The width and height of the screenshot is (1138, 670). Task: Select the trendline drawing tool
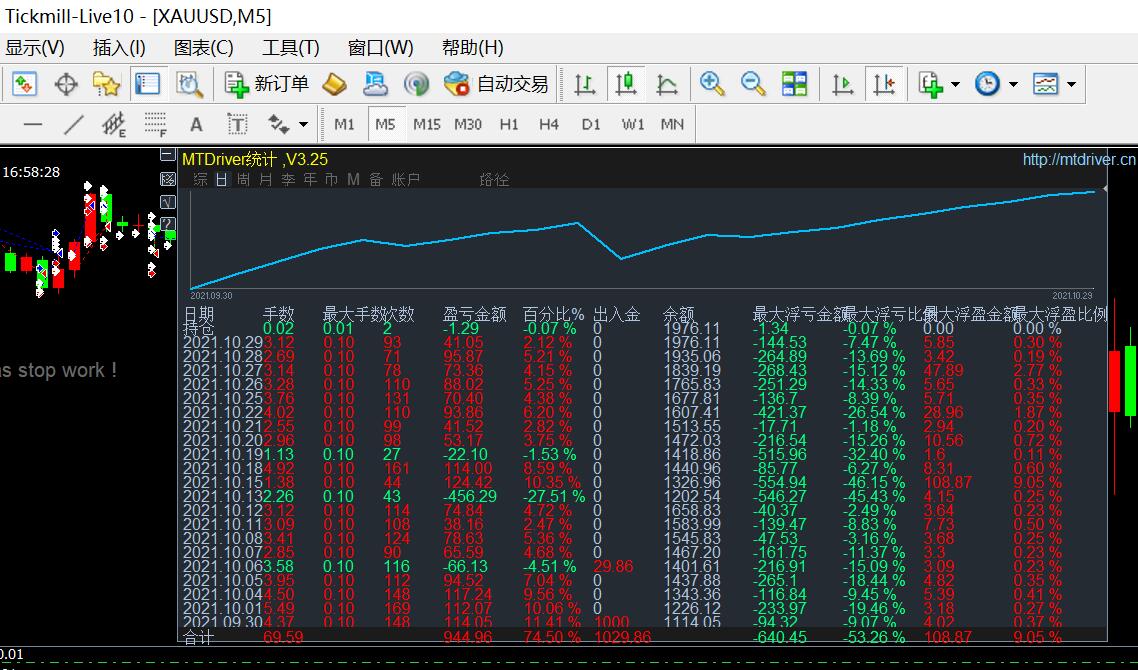point(74,125)
